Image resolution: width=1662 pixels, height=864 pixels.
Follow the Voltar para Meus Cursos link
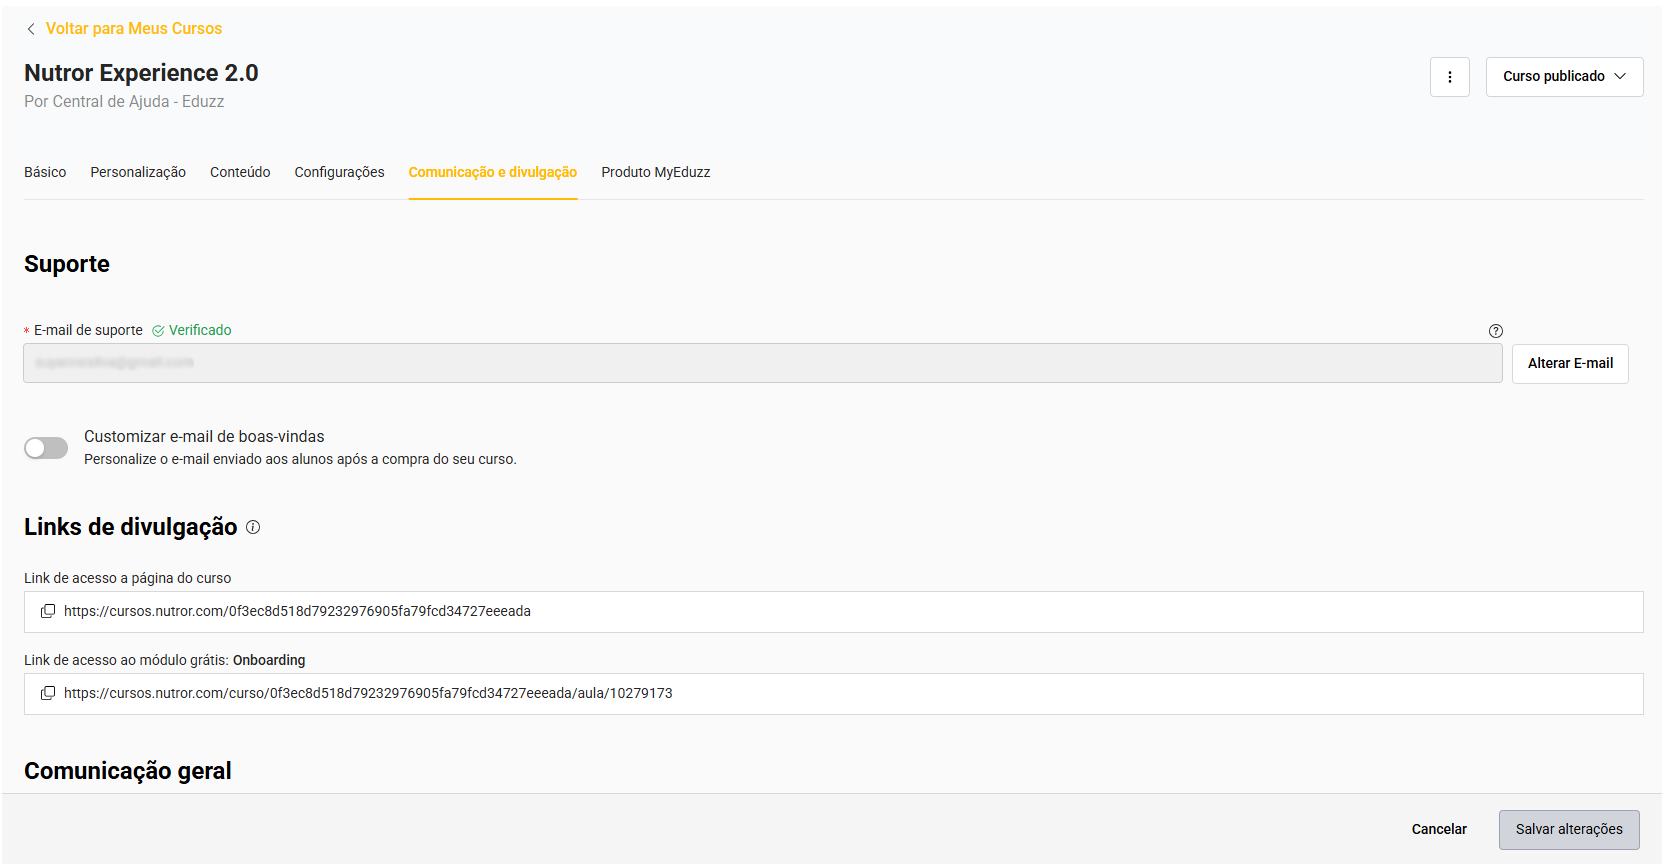pyautogui.click(x=134, y=29)
